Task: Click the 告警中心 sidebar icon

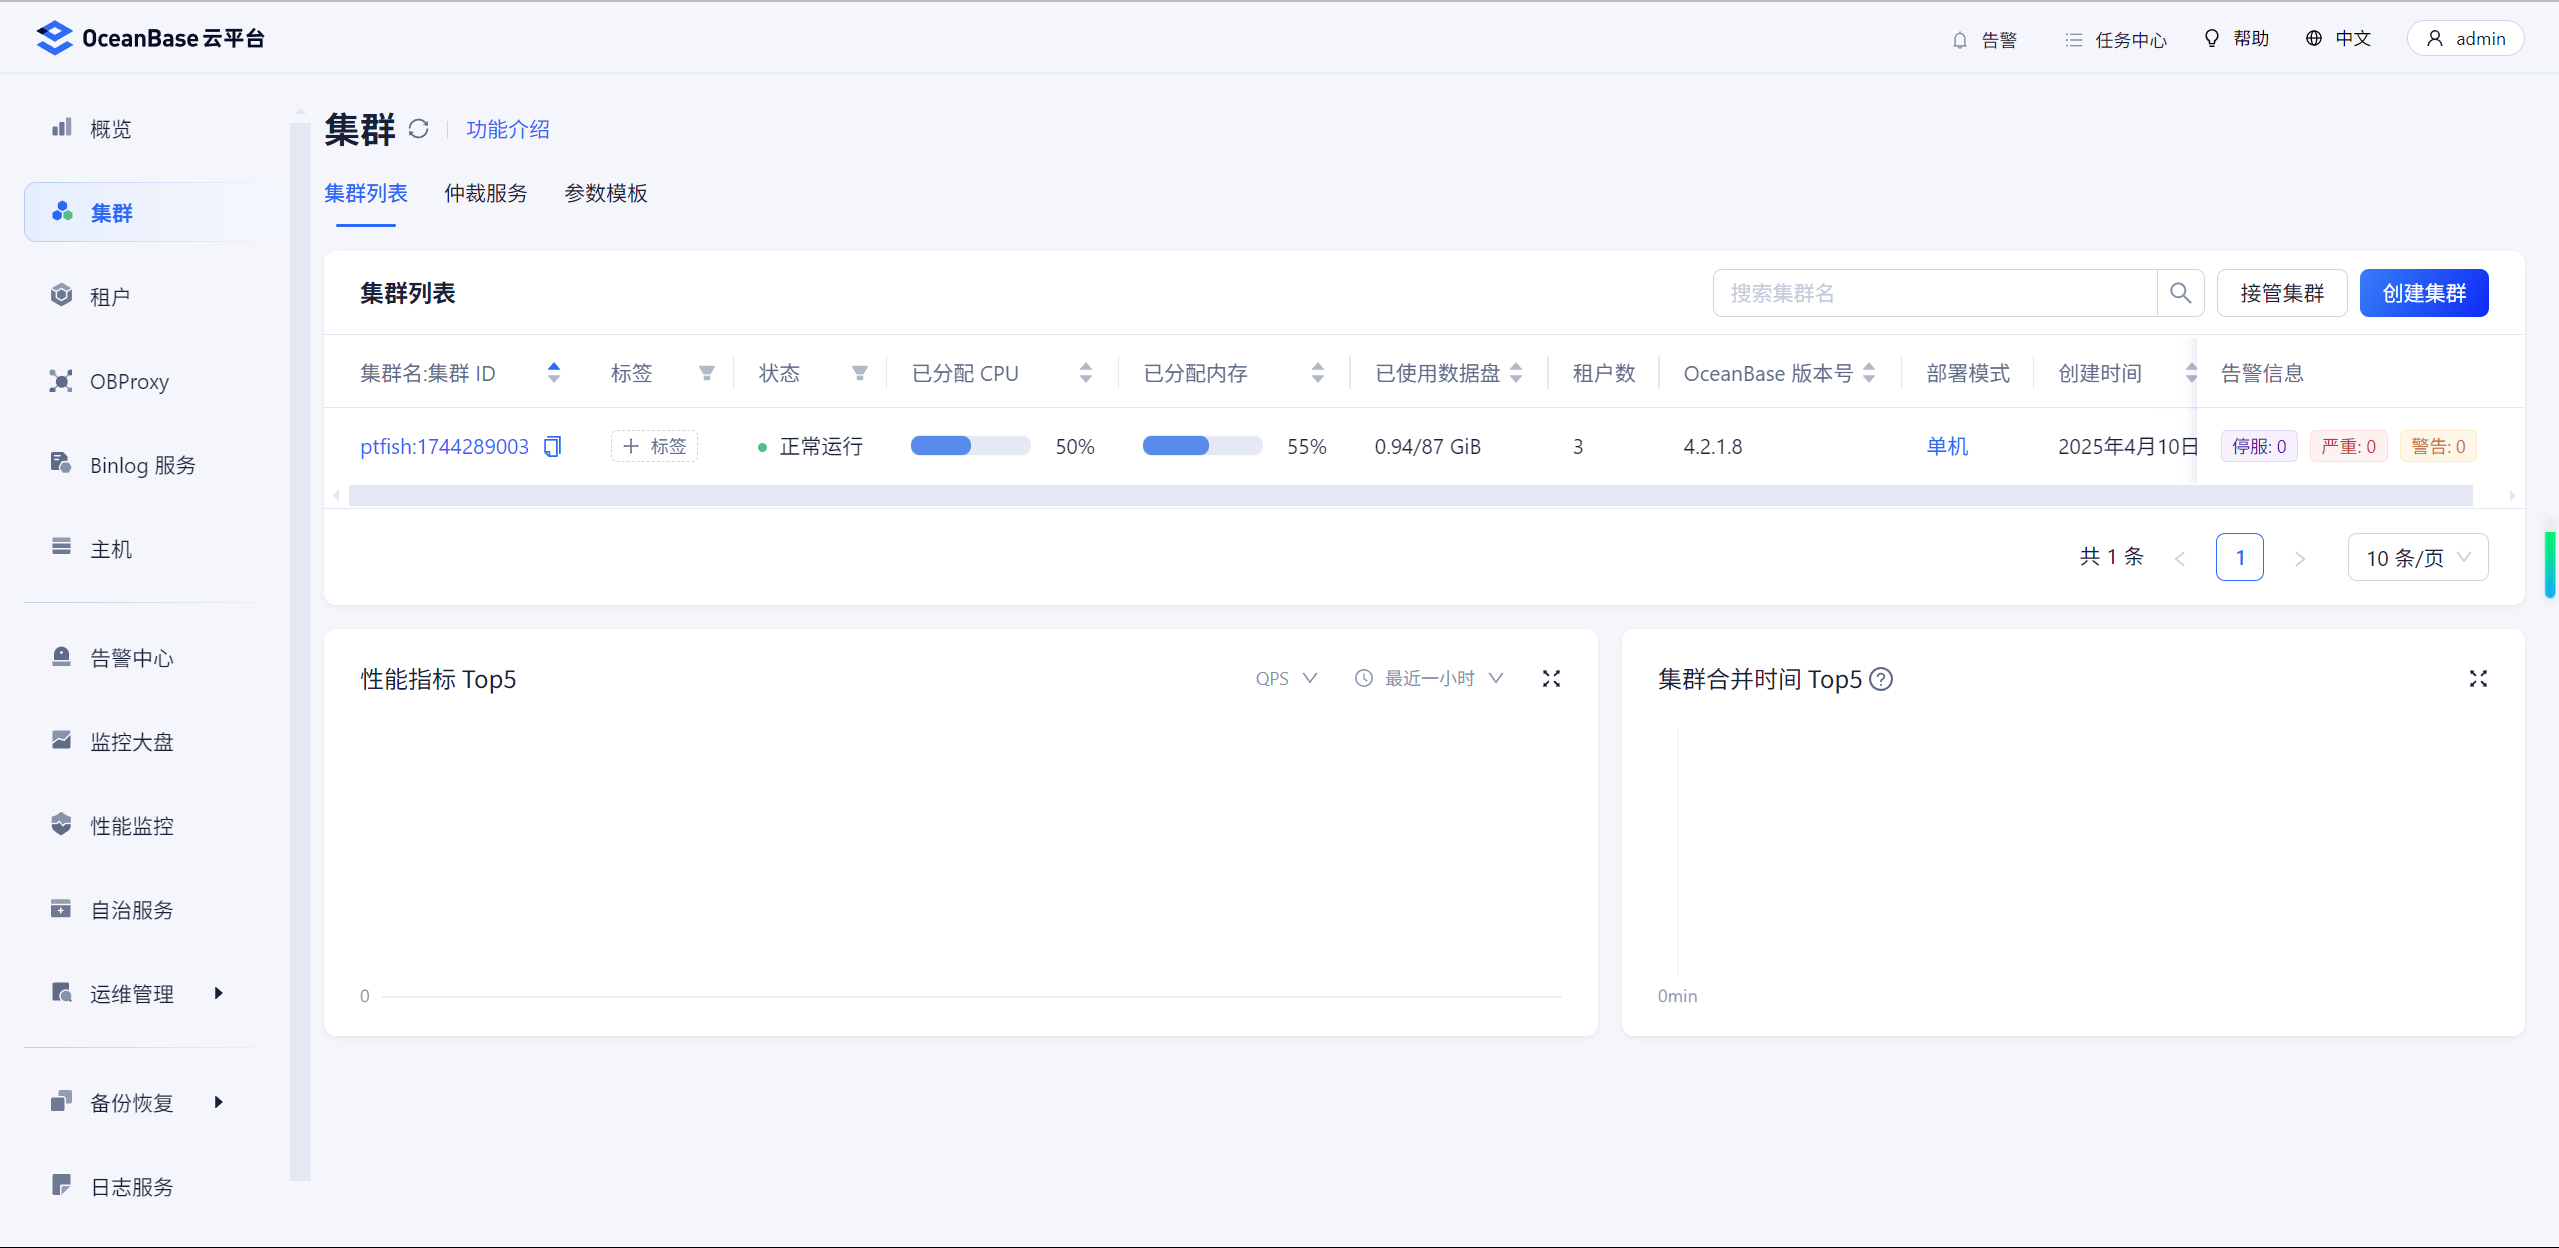Action: coord(62,656)
